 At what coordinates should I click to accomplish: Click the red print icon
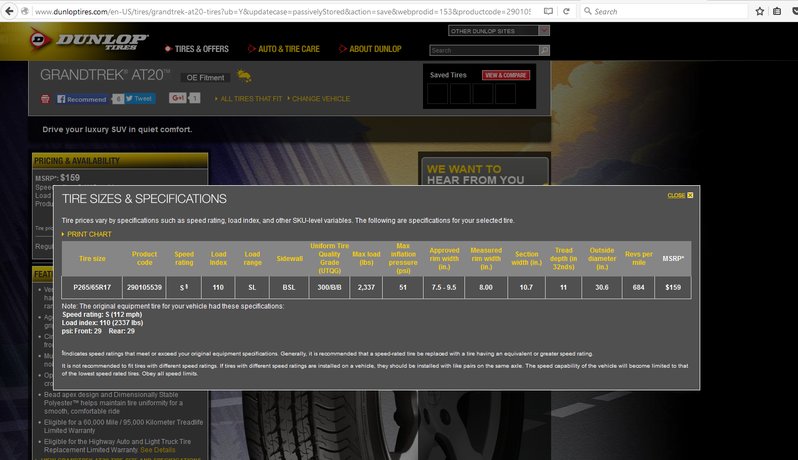point(45,99)
